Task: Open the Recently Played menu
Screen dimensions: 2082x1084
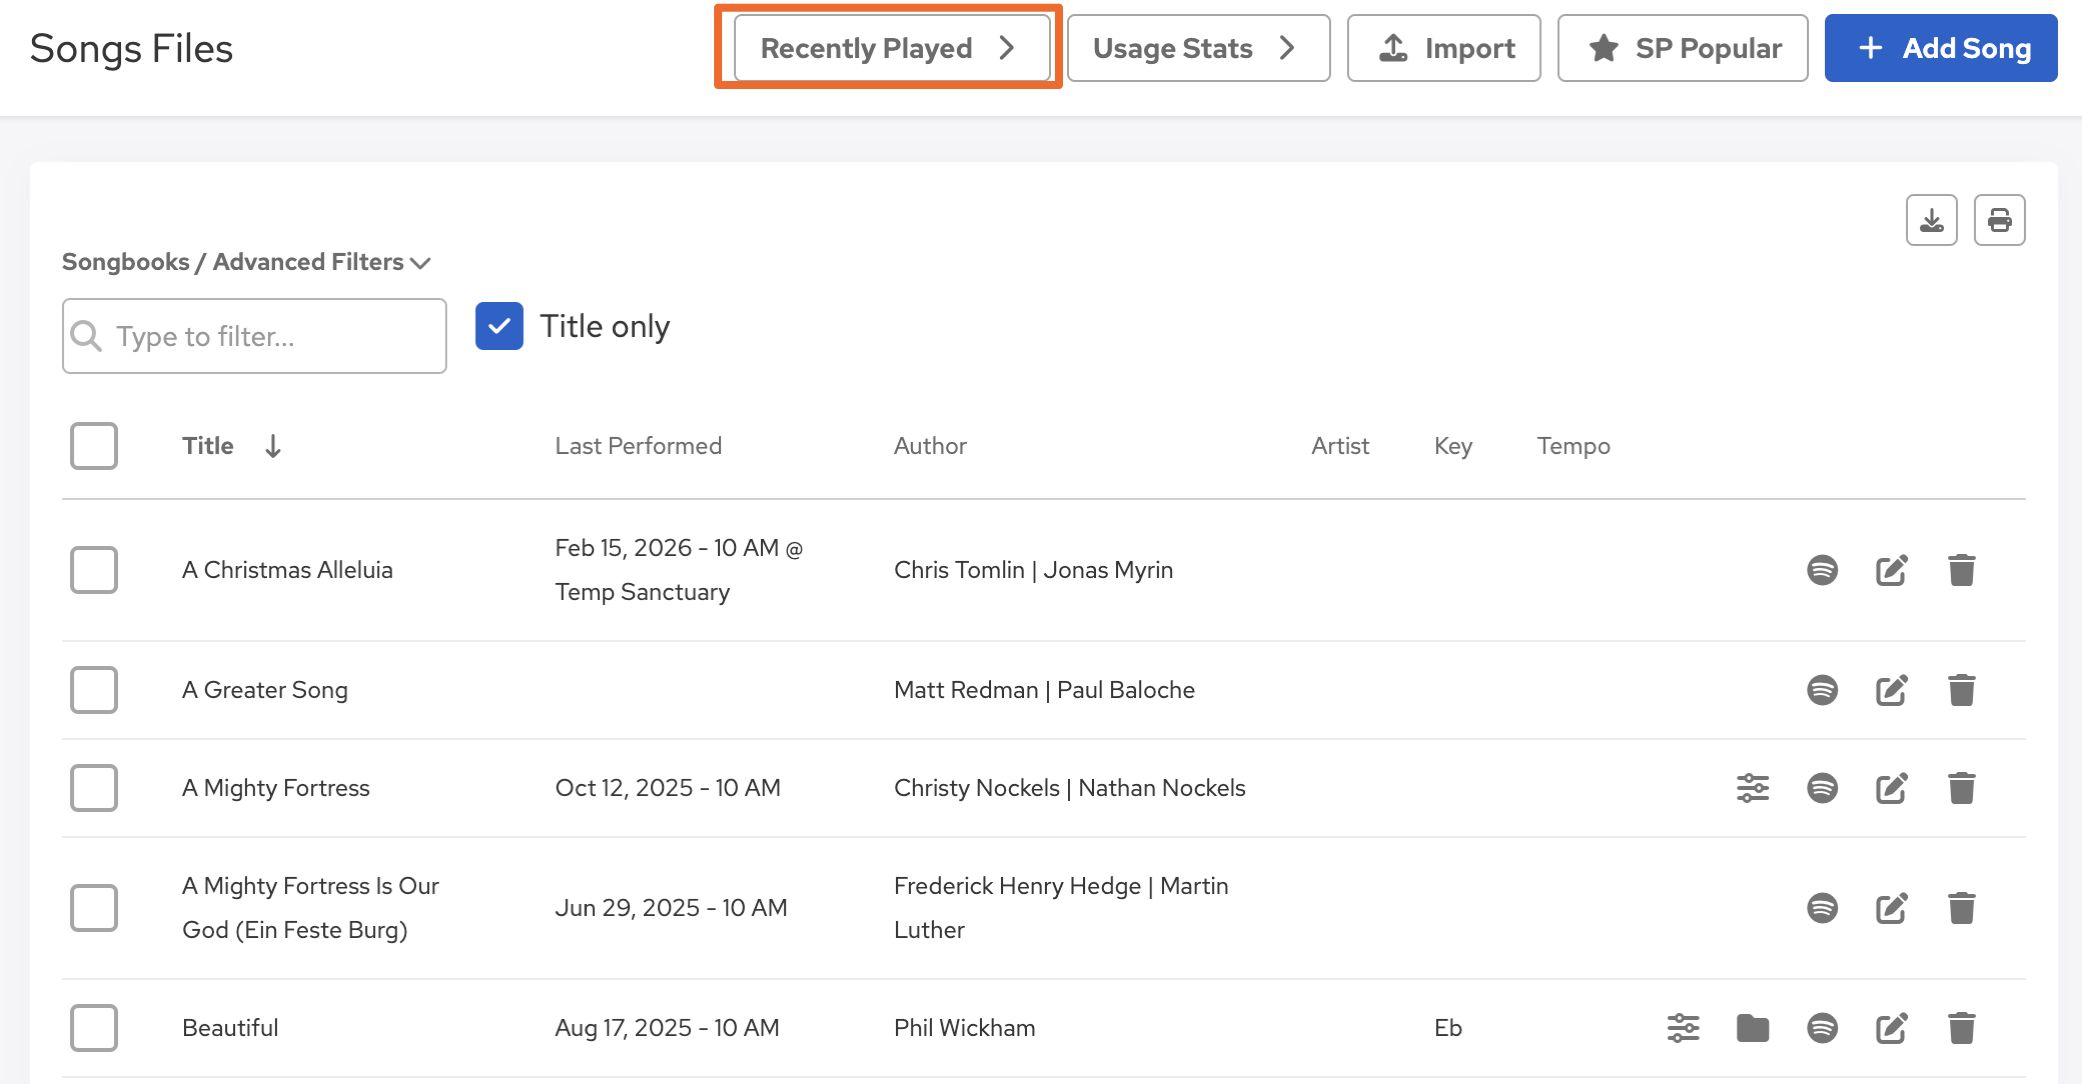Action: click(890, 48)
